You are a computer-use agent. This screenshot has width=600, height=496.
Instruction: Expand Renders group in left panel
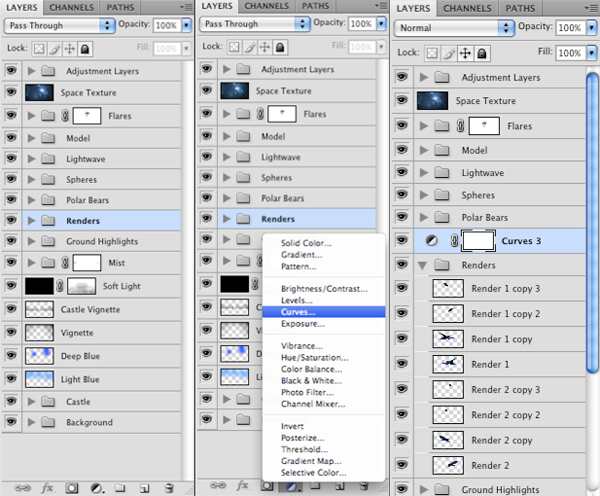pyautogui.click(x=31, y=220)
